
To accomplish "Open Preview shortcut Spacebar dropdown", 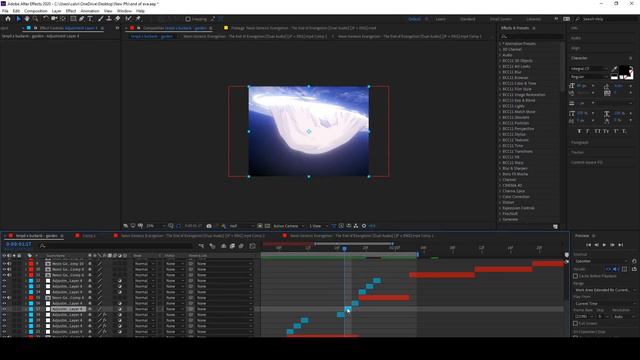I will pos(601,261).
